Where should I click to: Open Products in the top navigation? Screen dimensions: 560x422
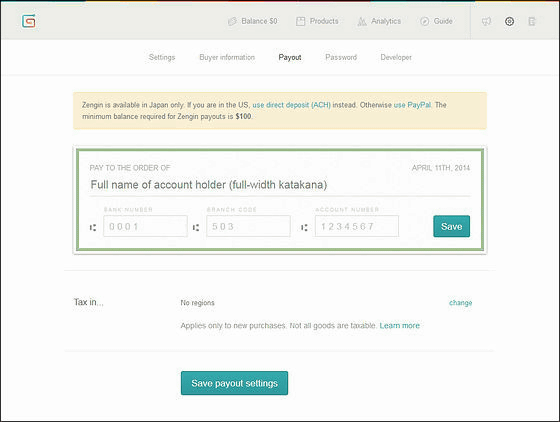pyautogui.click(x=317, y=21)
